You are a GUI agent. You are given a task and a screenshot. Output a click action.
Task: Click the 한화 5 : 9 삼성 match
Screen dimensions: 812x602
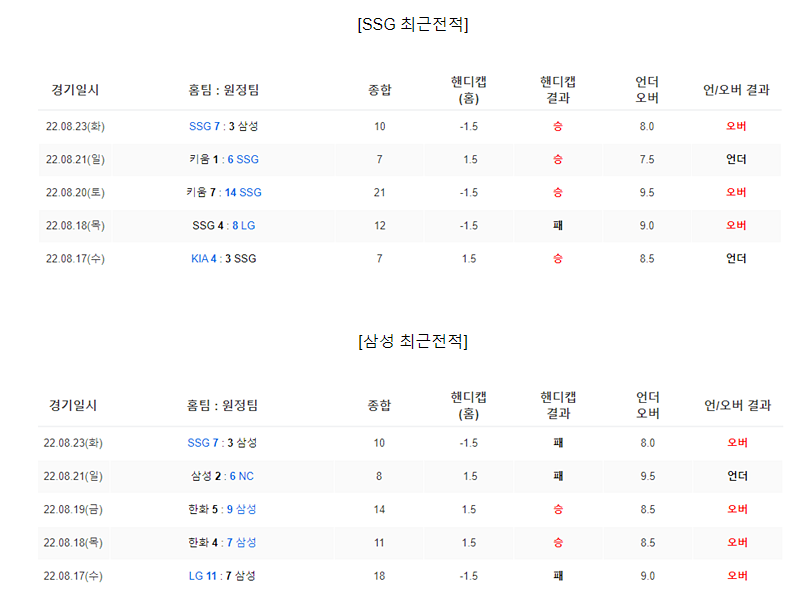(222, 509)
